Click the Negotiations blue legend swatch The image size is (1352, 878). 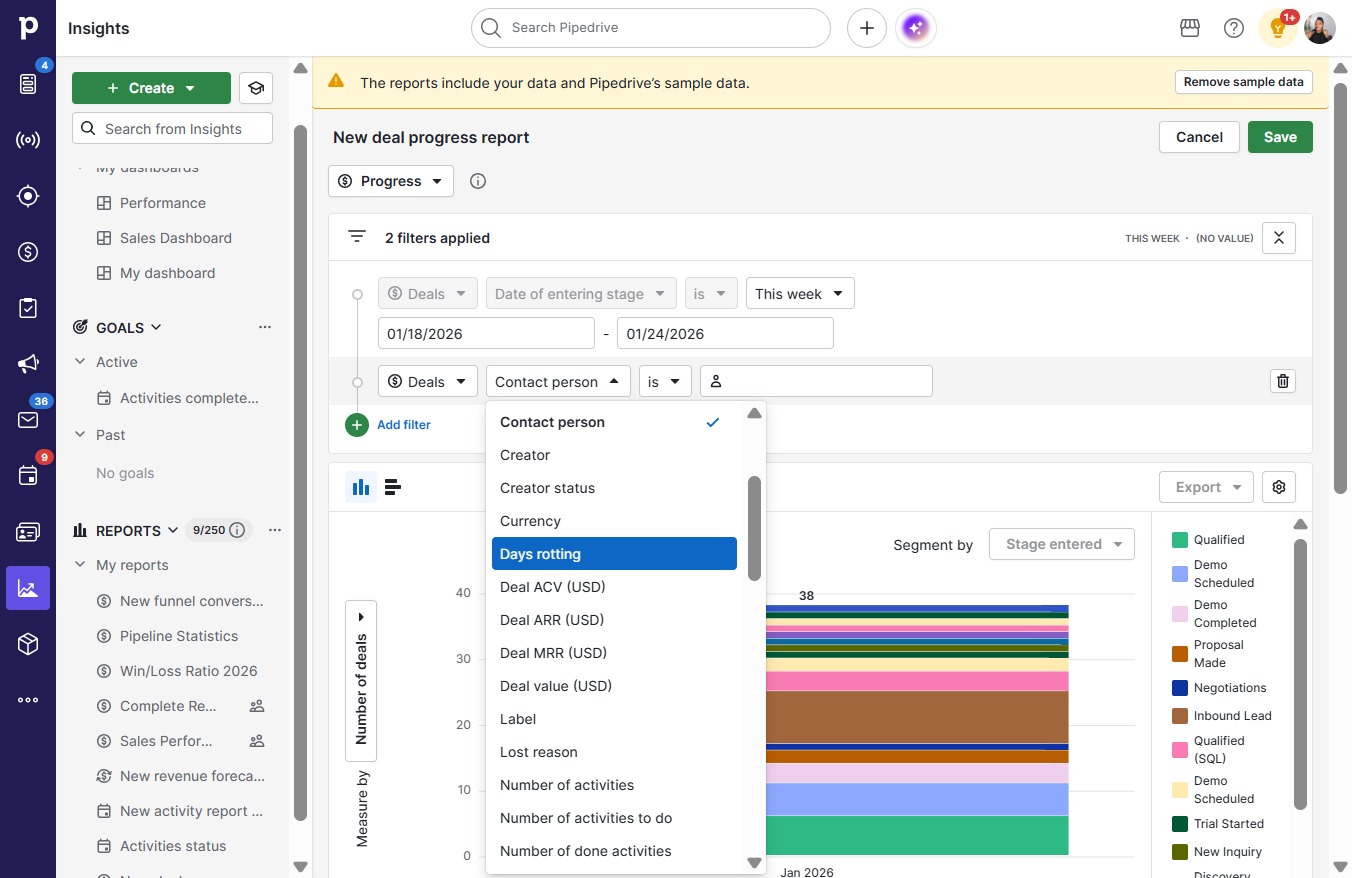click(x=1180, y=688)
